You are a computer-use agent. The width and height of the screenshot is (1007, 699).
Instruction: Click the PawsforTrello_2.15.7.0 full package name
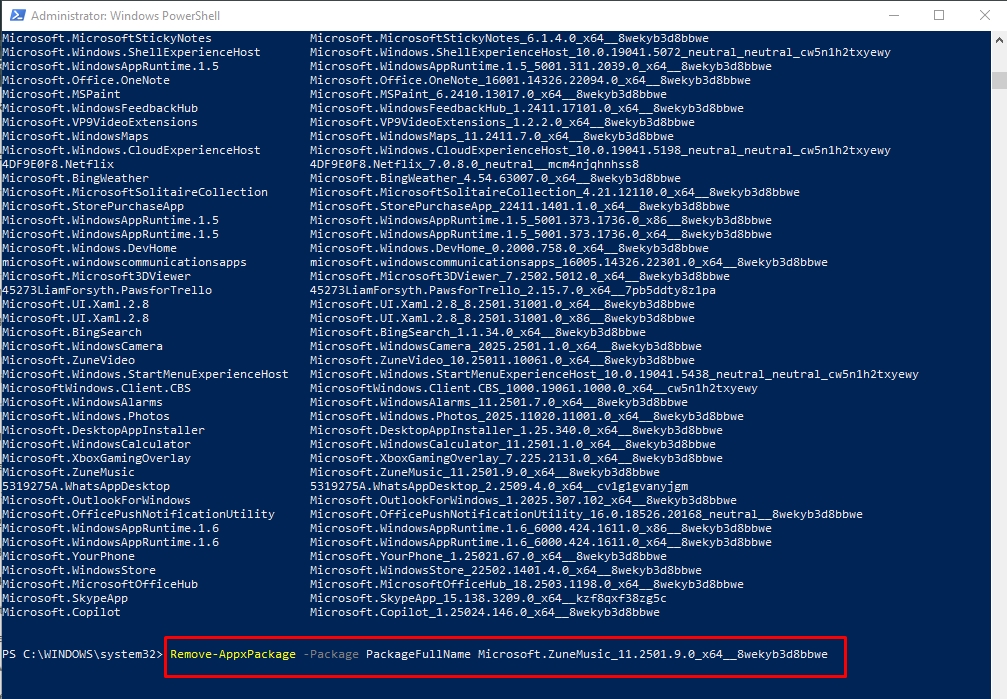pos(512,290)
